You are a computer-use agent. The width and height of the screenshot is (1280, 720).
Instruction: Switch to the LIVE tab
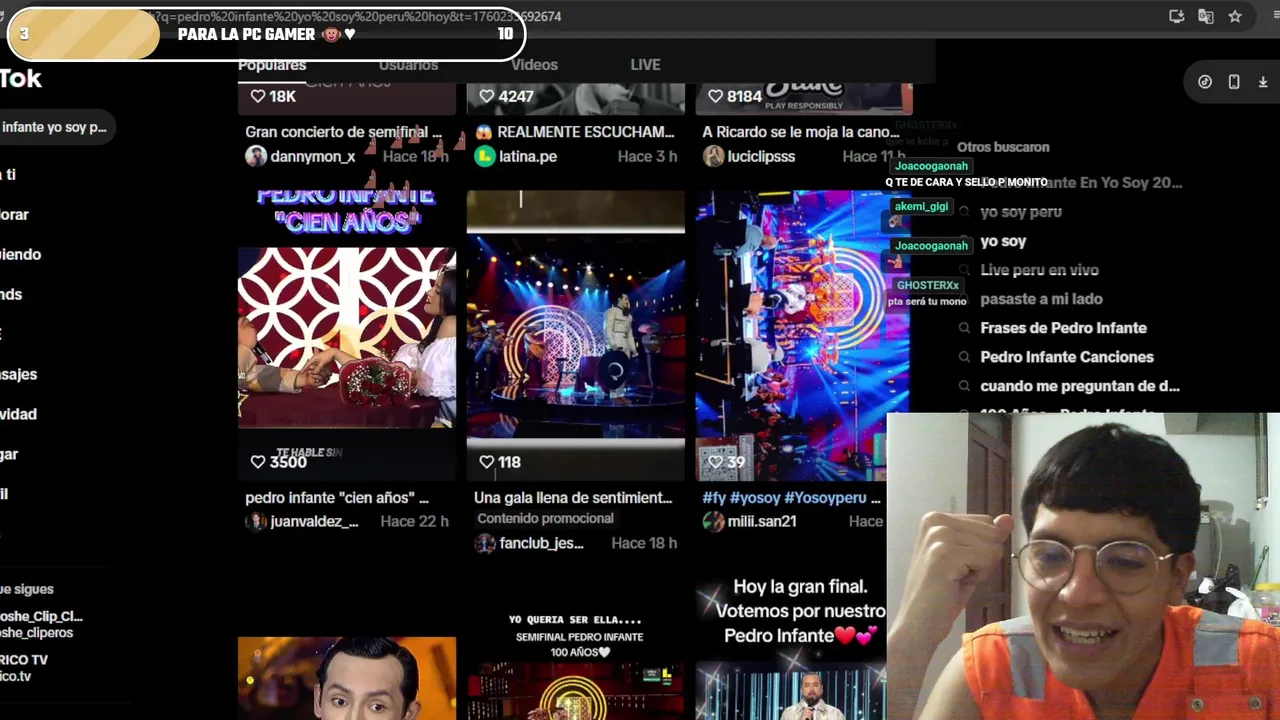pyautogui.click(x=645, y=65)
